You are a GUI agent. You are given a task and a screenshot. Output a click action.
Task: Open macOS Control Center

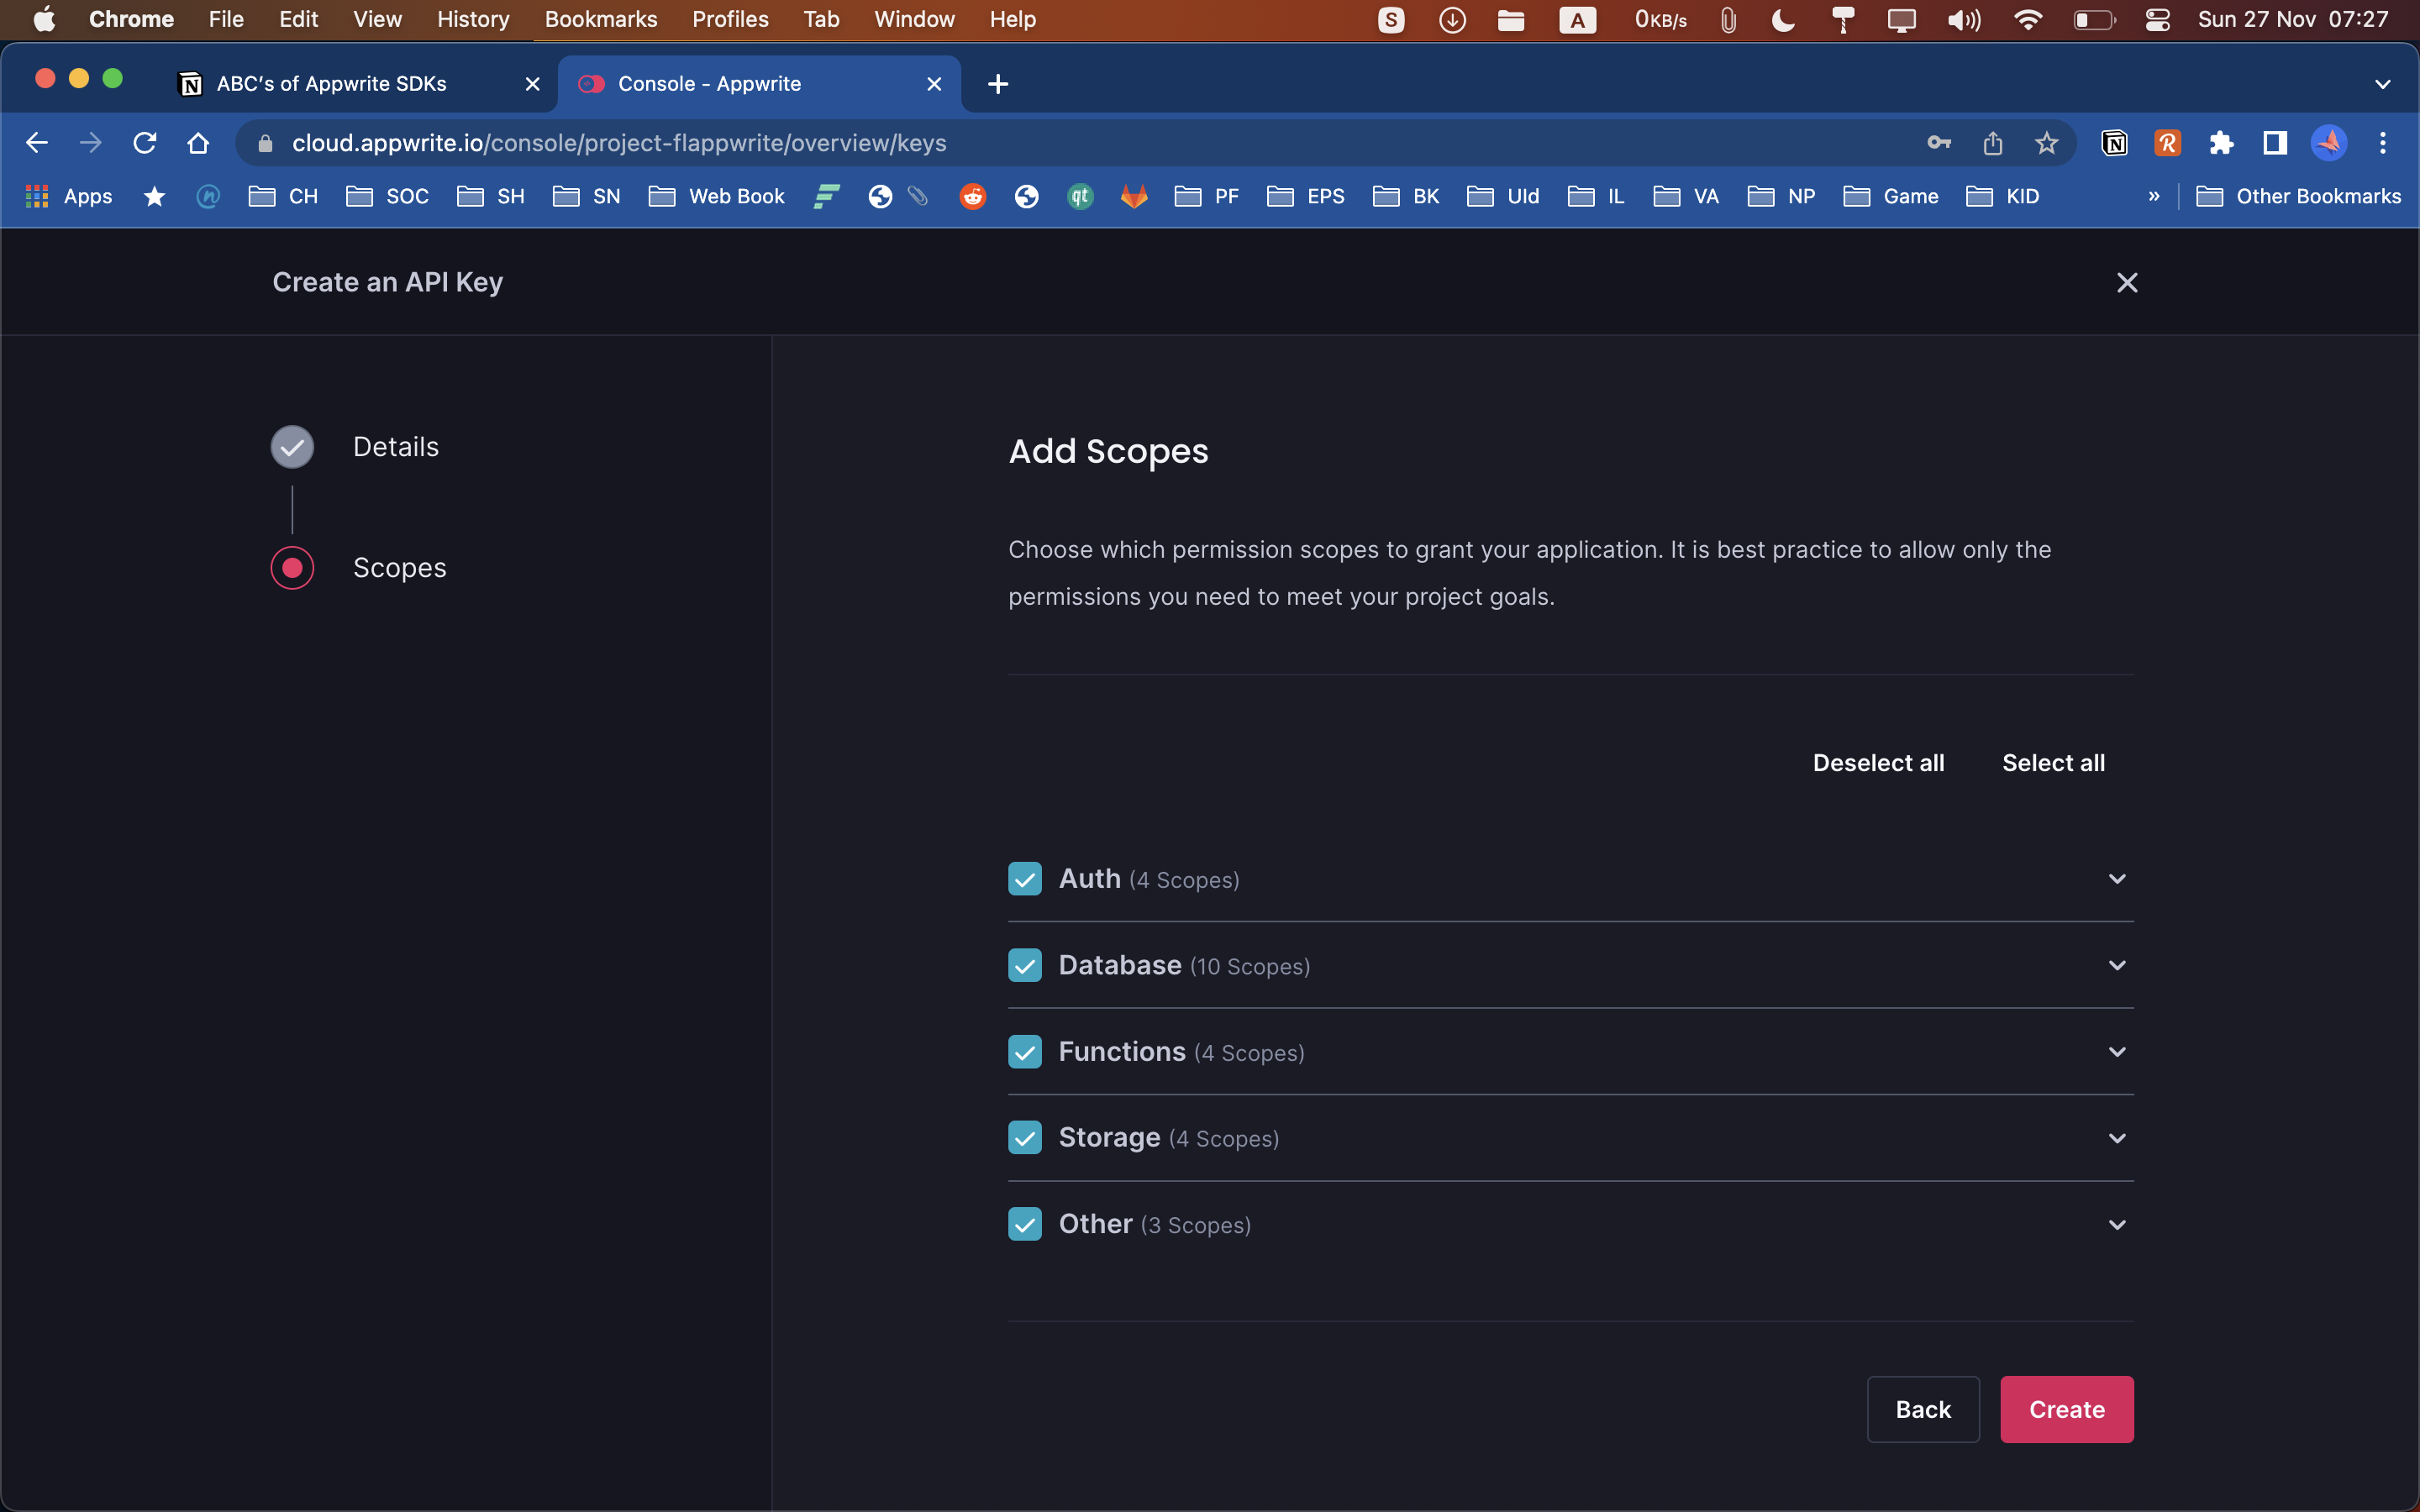click(x=2157, y=19)
